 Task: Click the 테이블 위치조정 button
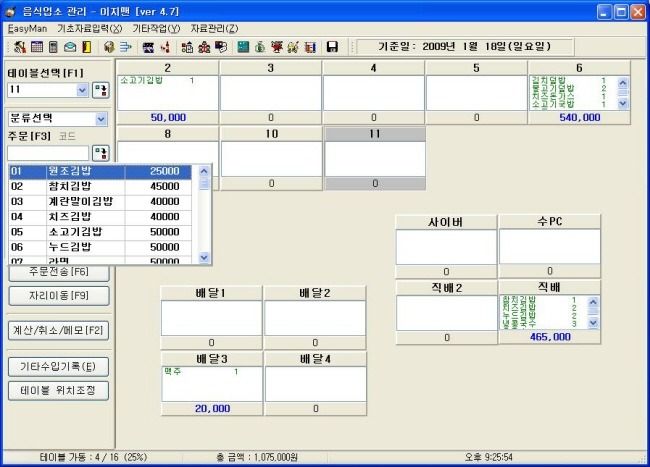(x=58, y=391)
